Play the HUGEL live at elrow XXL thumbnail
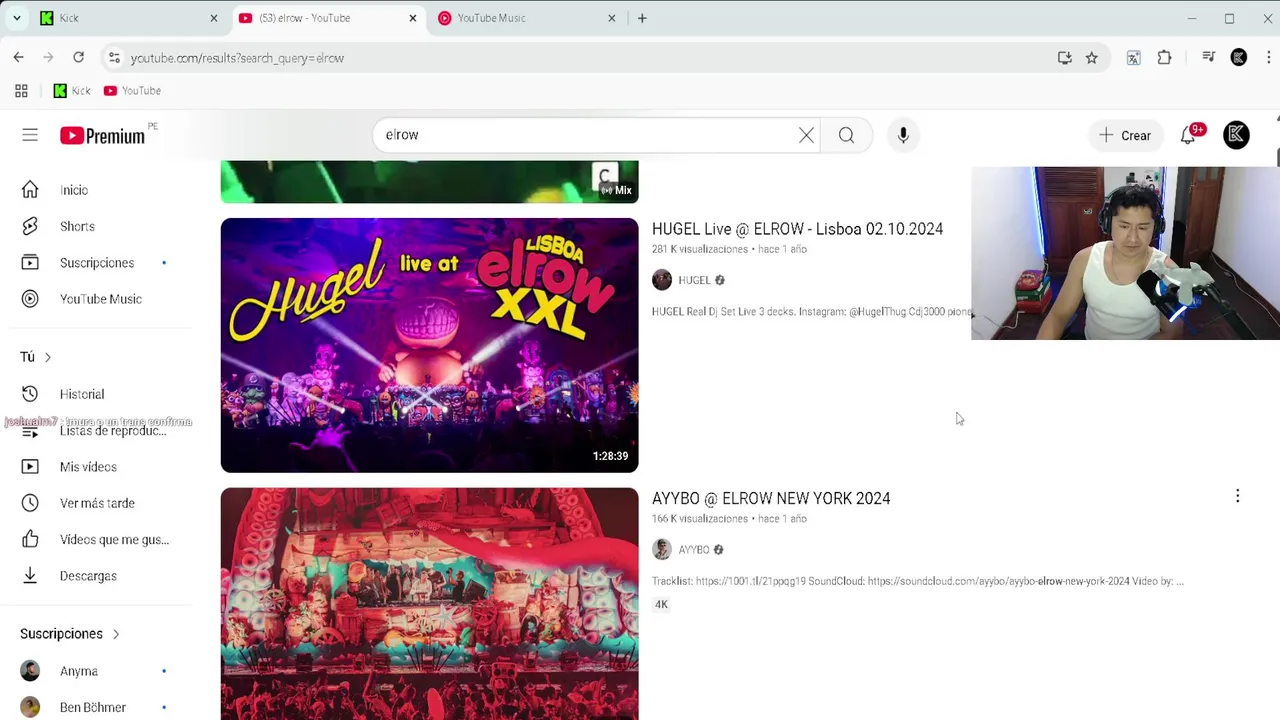 pos(429,345)
